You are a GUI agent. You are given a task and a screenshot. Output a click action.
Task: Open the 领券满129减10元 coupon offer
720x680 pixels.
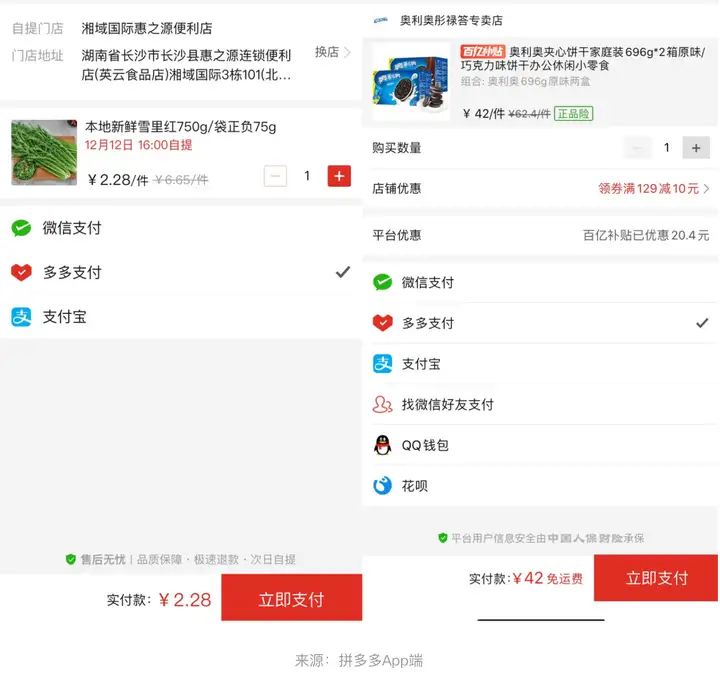[x=653, y=188]
